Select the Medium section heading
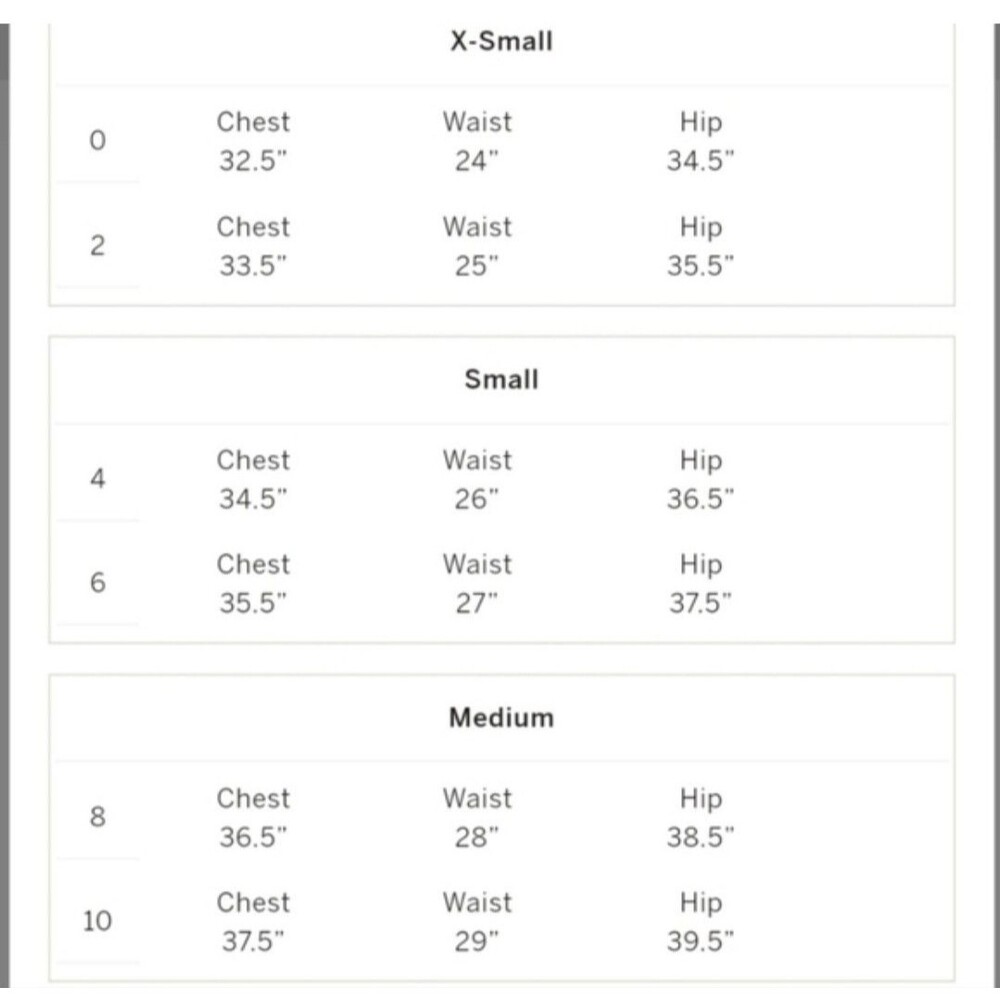Screen dimensions: 1000x1000 tap(501, 717)
